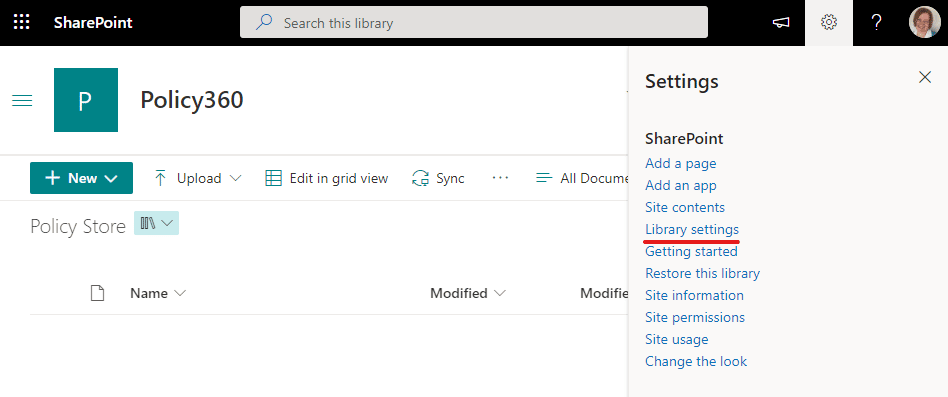Open Site permissions link

(x=695, y=317)
